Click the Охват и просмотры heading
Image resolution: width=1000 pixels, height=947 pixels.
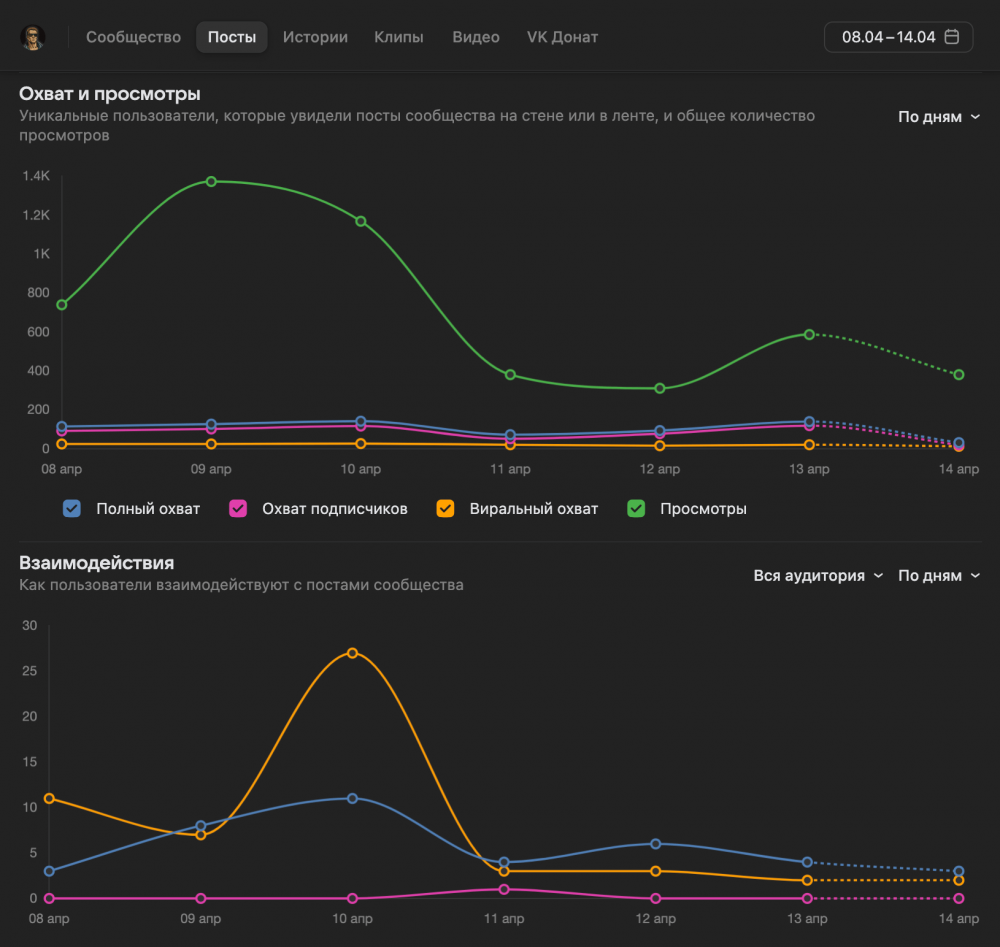[110, 94]
